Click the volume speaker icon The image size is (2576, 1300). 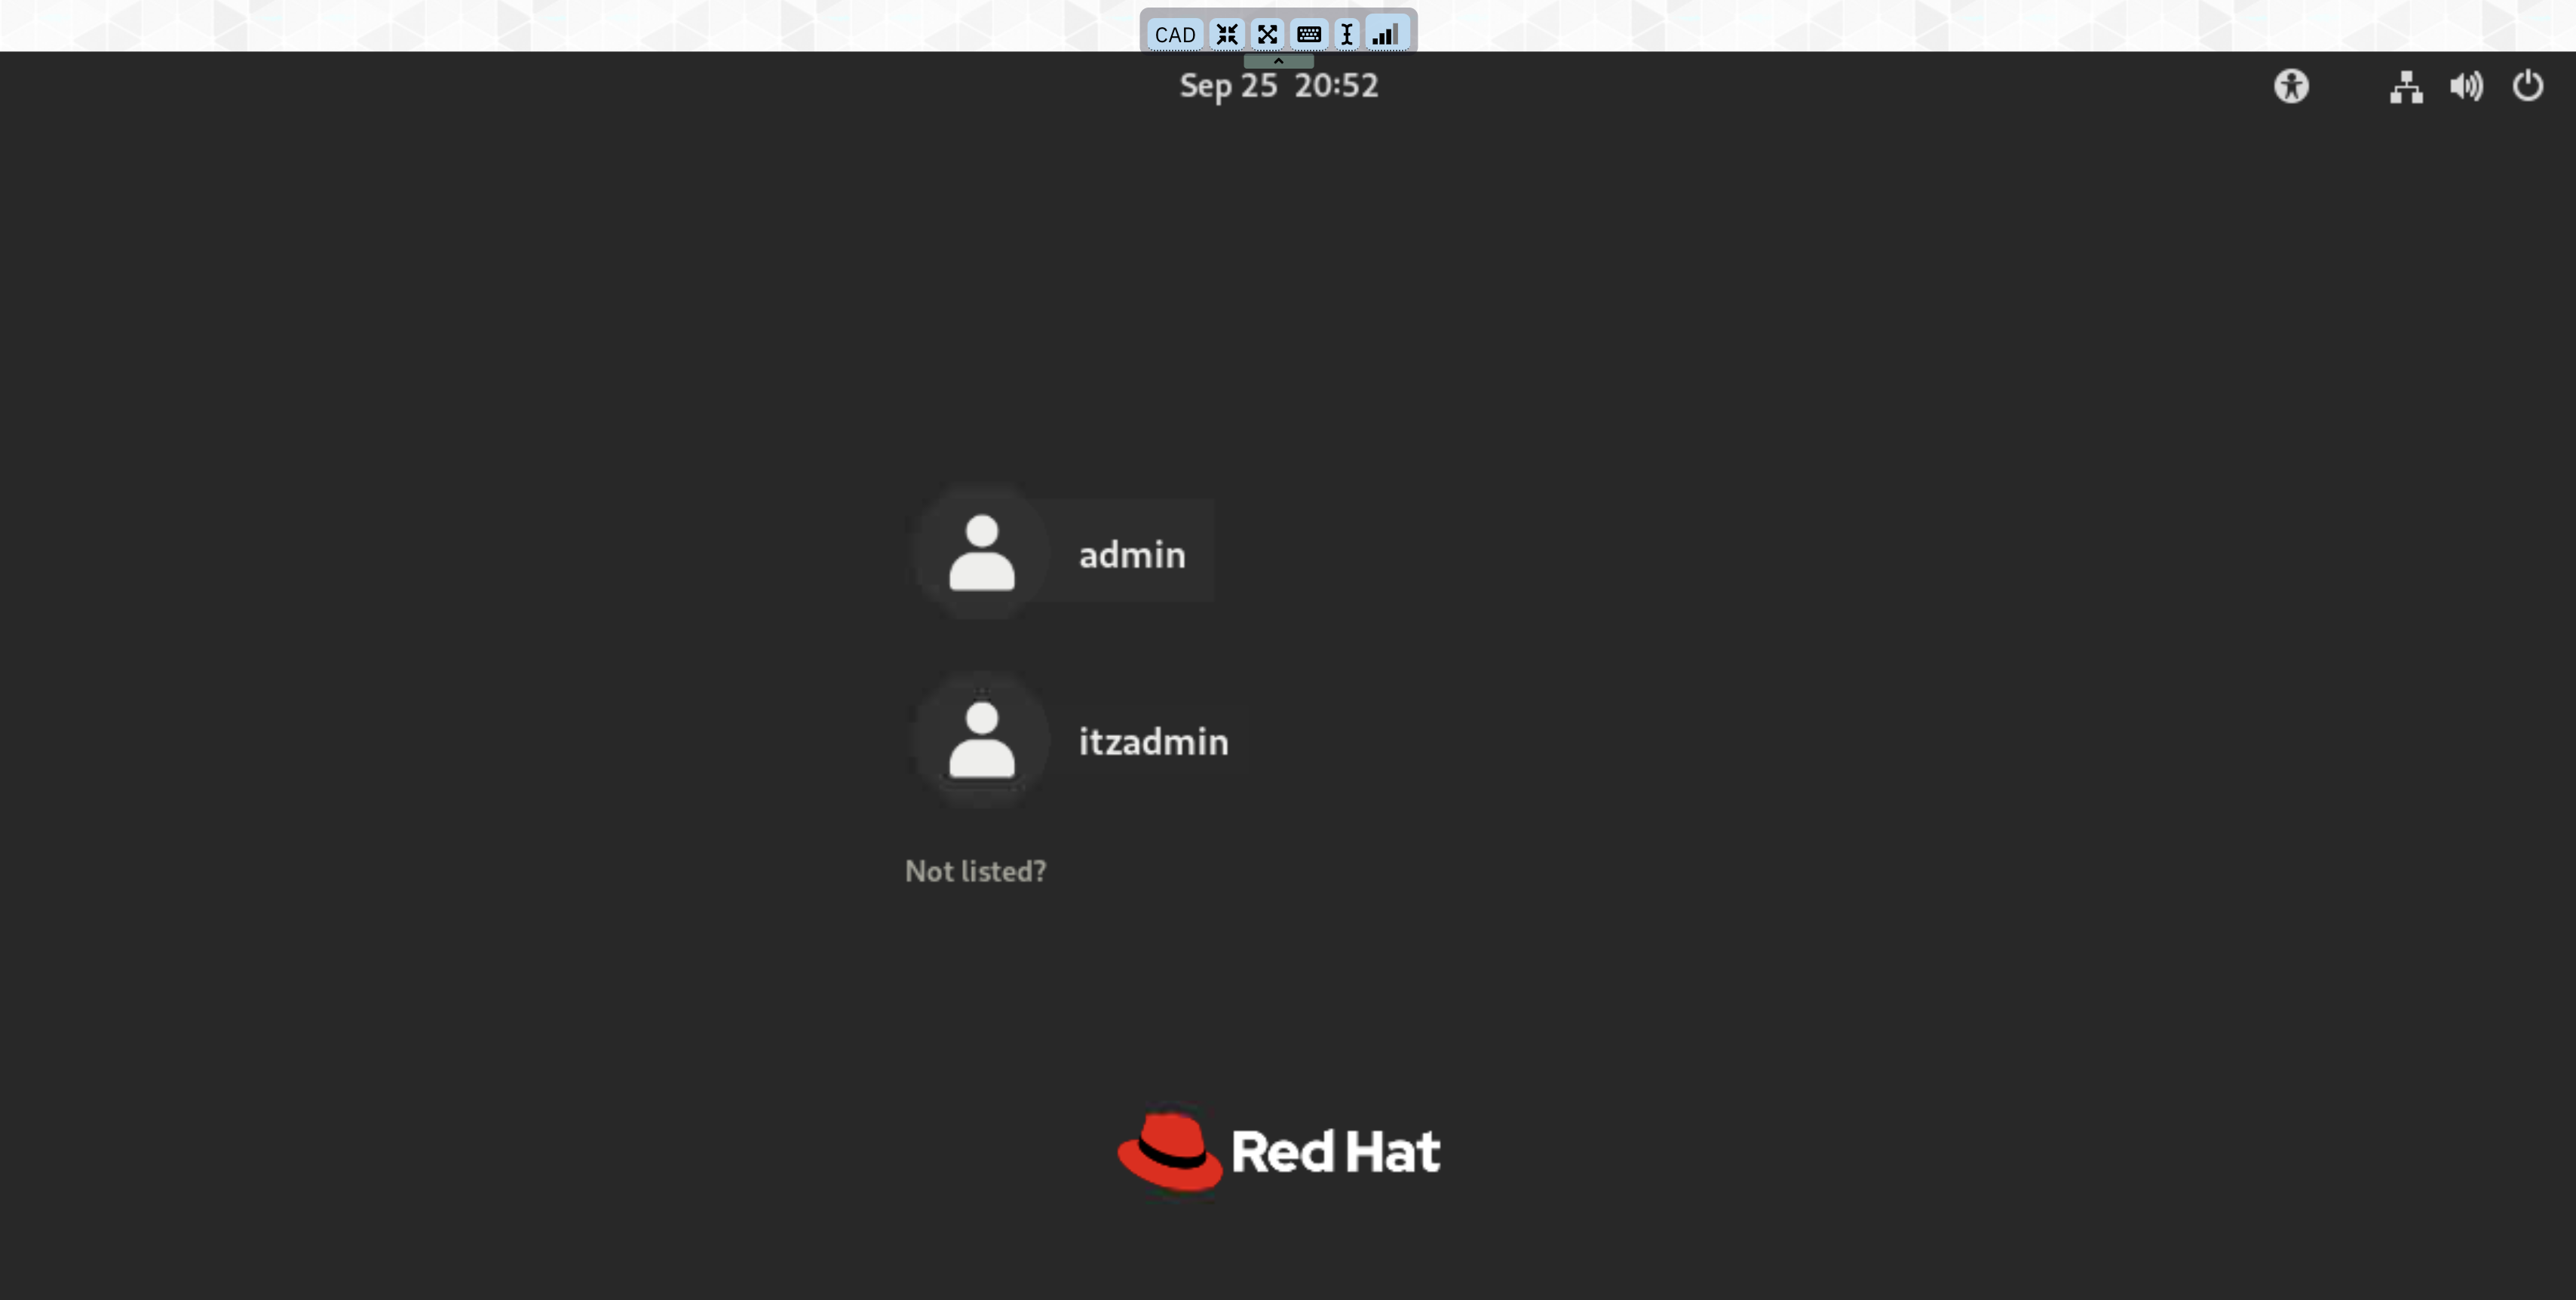(x=2466, y=87)
